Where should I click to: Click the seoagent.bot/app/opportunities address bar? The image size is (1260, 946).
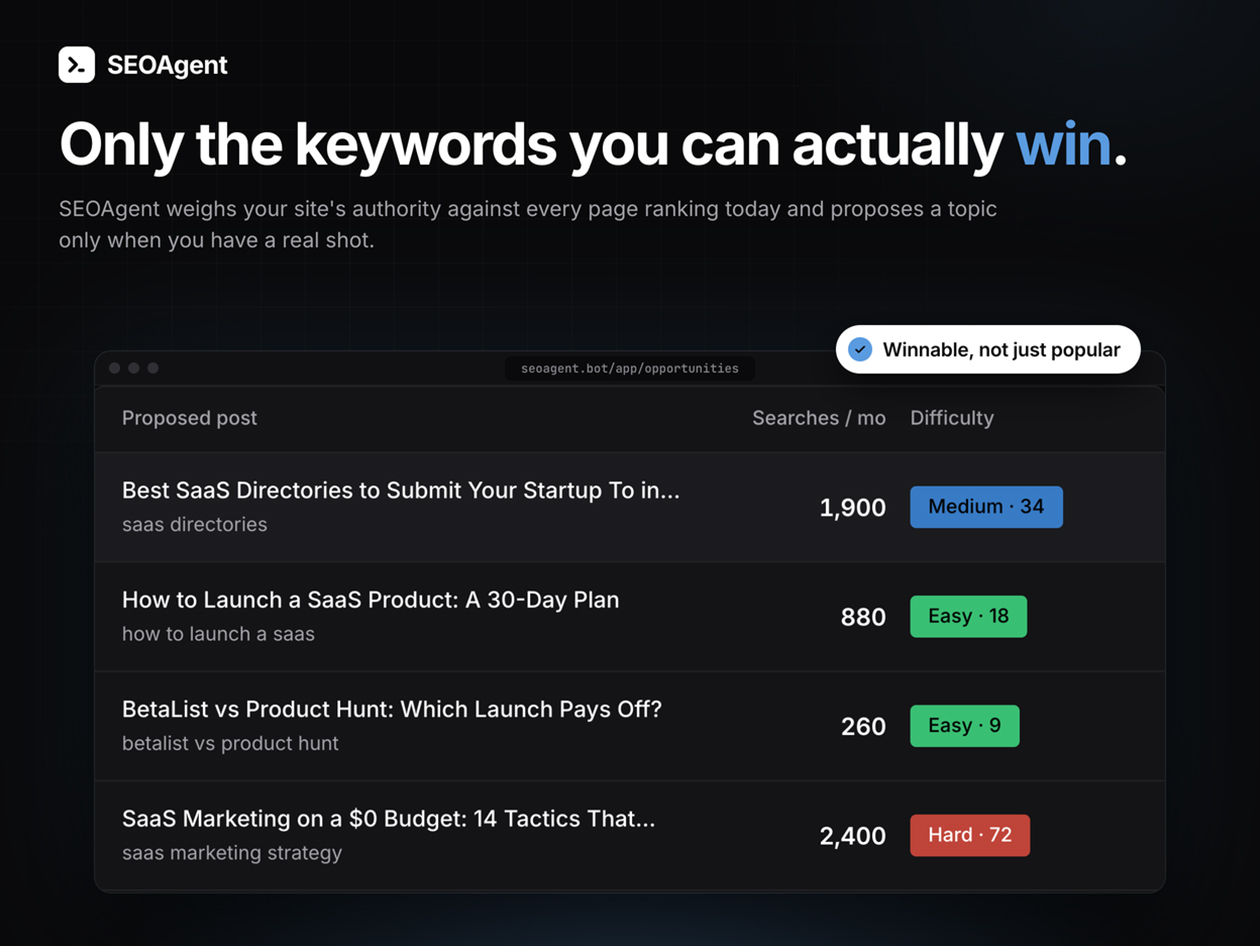[x=630, y=369]
